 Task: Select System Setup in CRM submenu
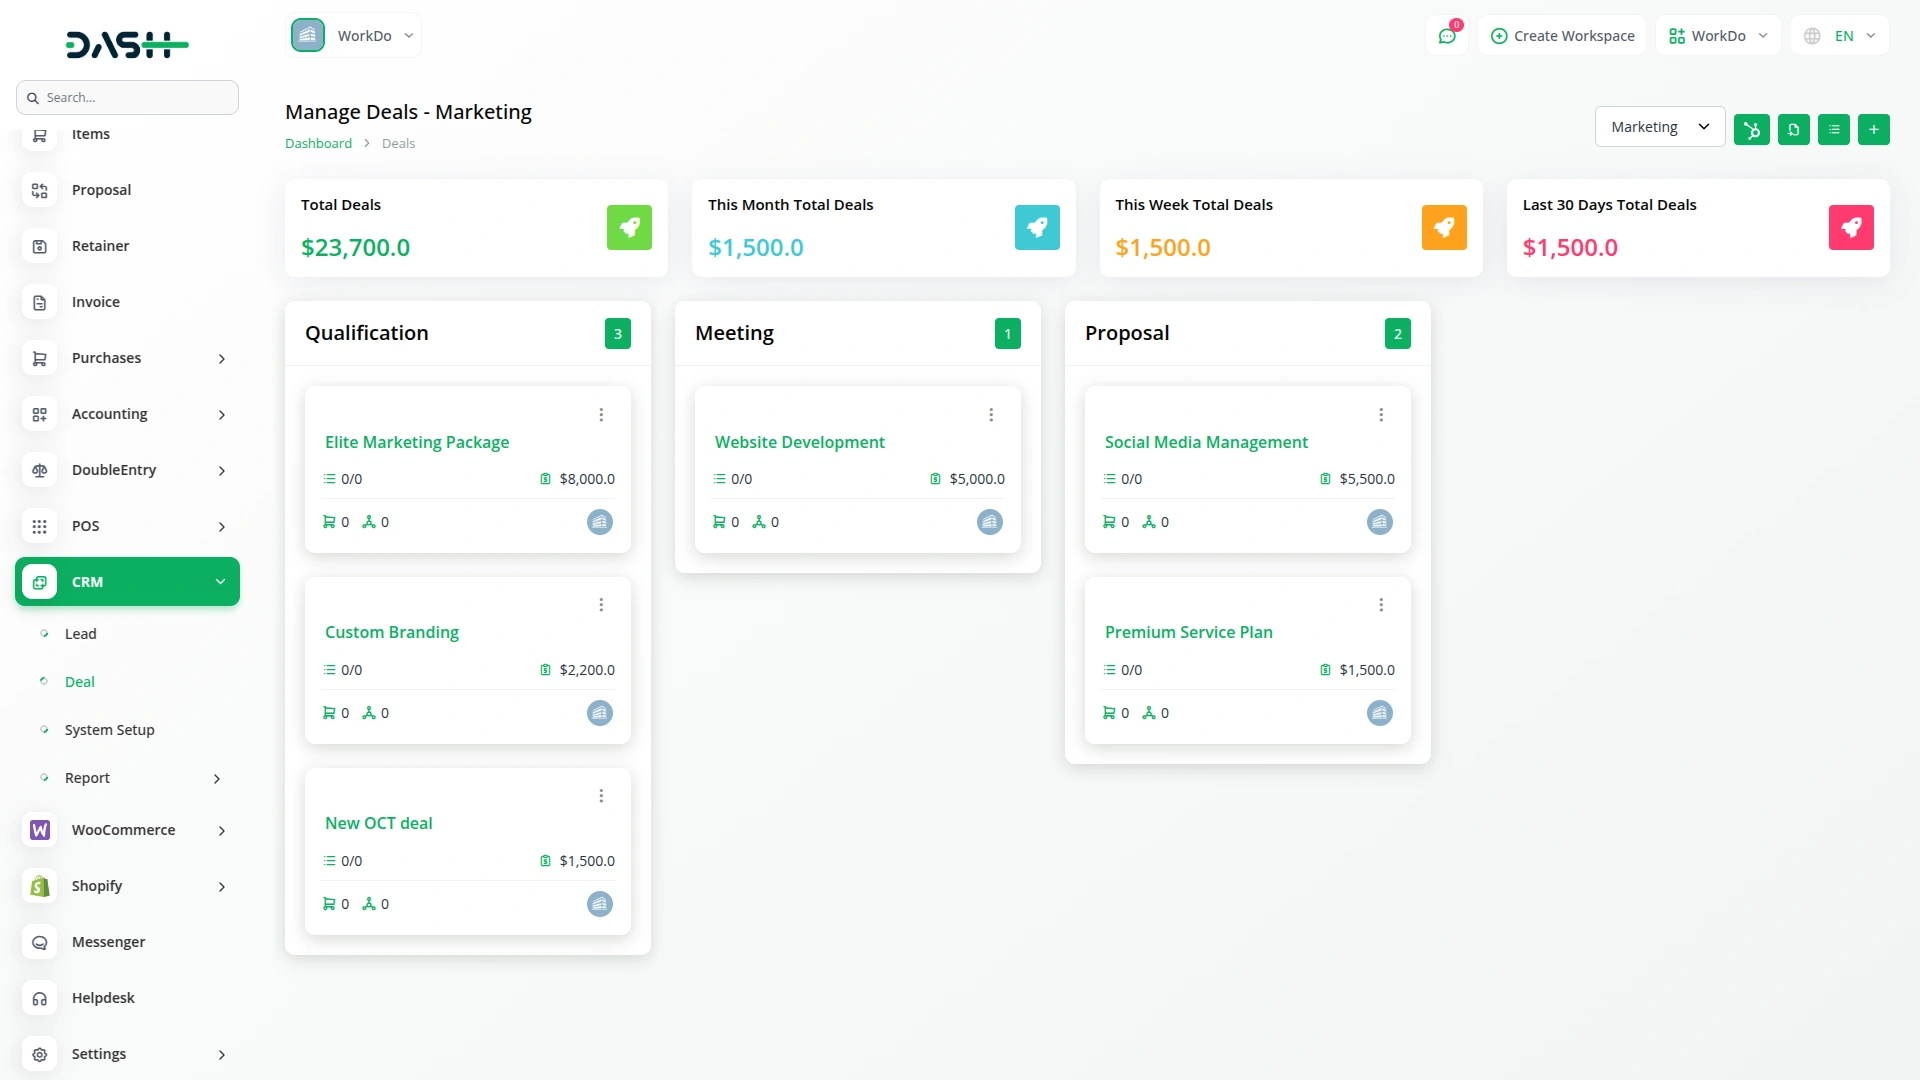click(x=109, y=730)
